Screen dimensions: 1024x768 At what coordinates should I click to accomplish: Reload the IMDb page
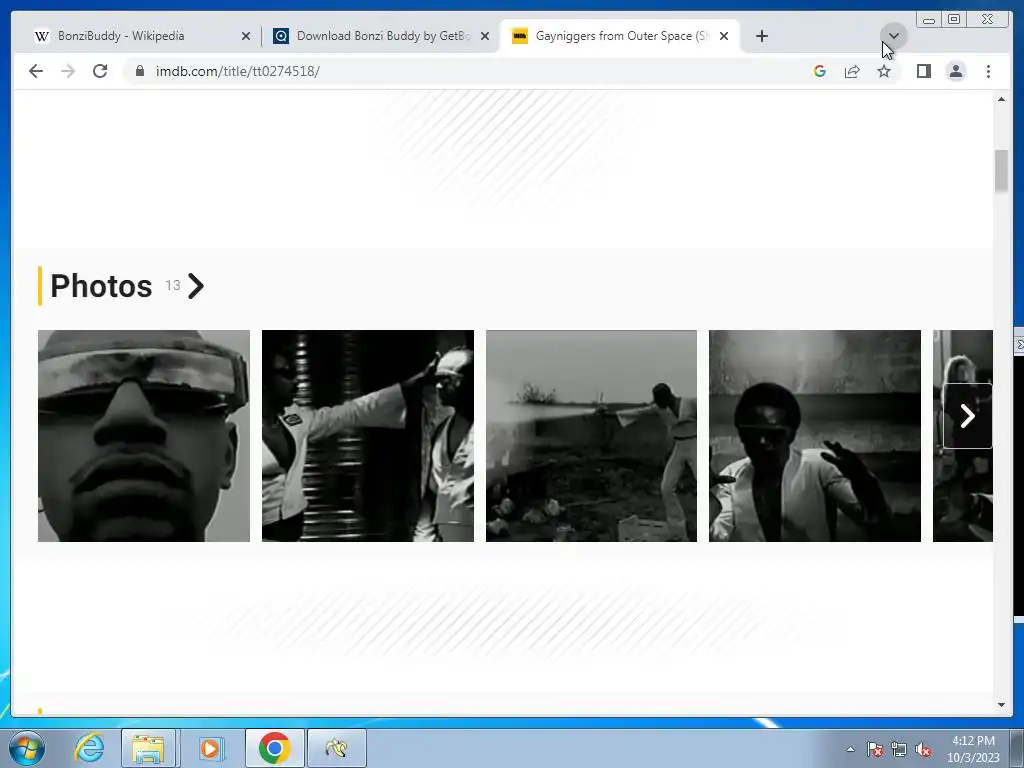(100, 71)
